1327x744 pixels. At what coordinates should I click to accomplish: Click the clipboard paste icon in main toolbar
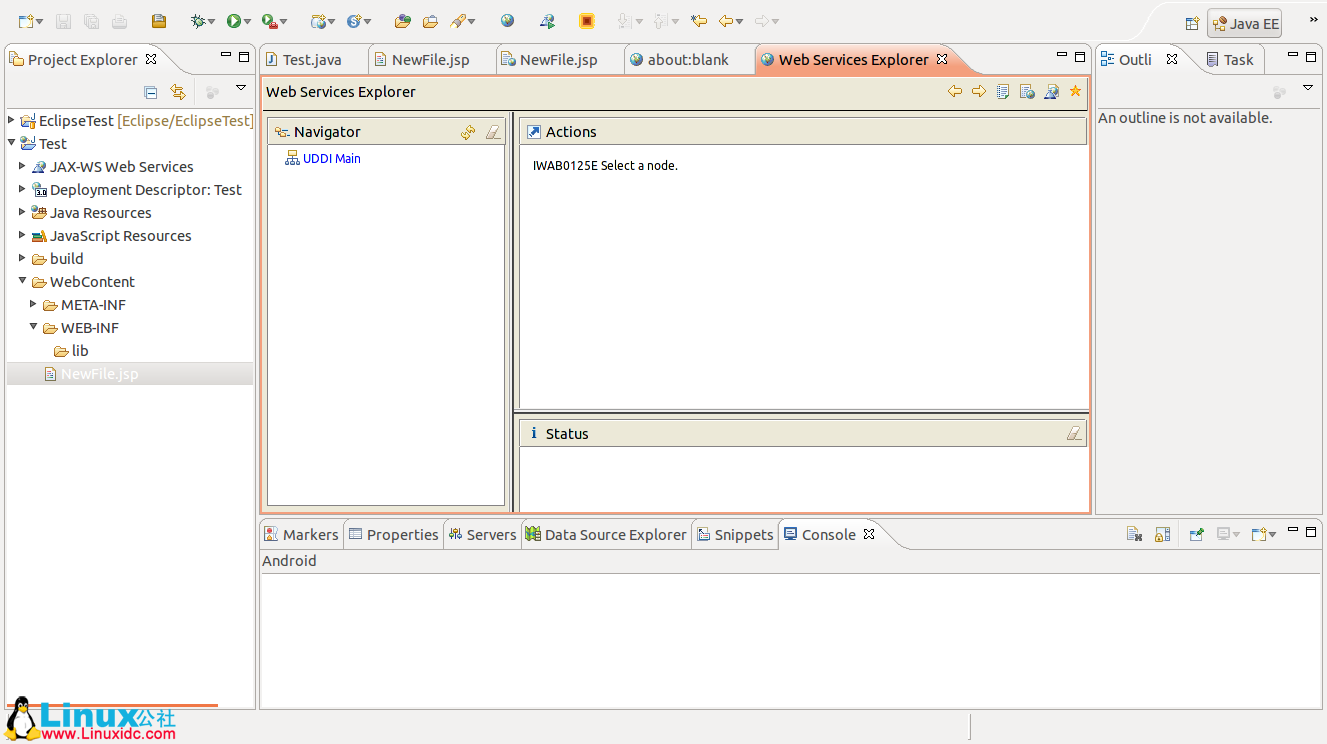click(x=158, y=21)
